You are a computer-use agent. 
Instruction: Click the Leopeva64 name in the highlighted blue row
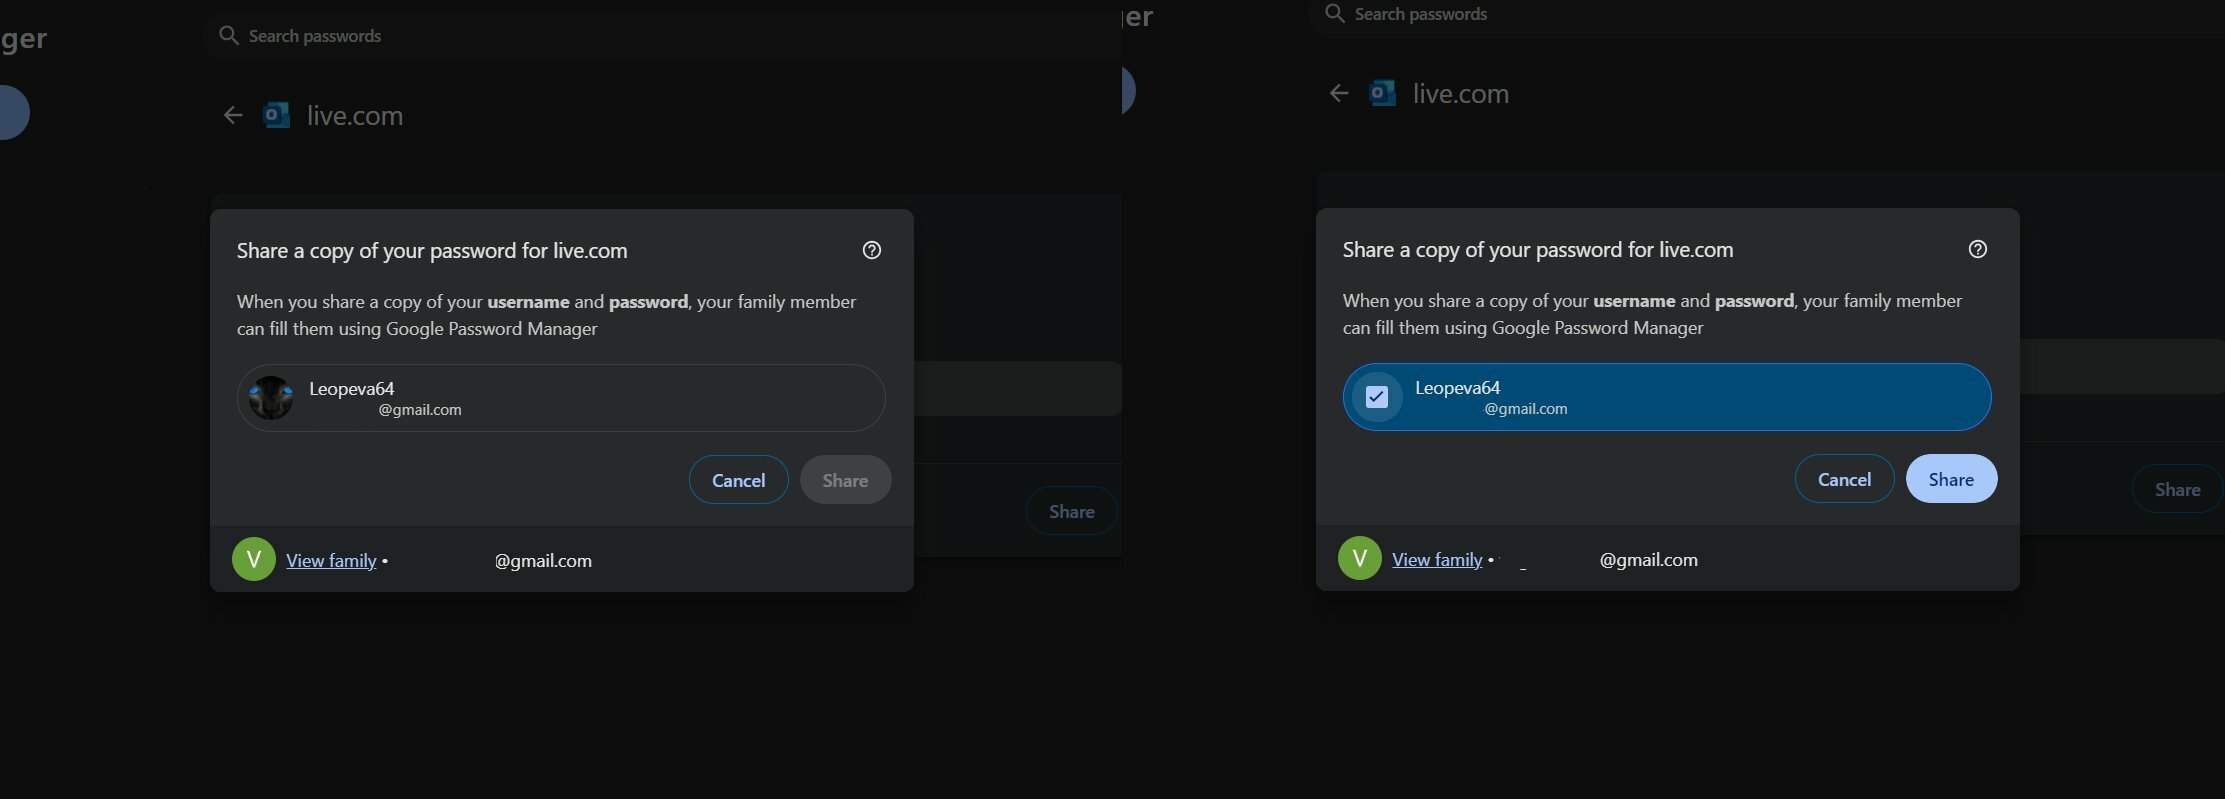pyautogui.click(x=1457, y=388)
